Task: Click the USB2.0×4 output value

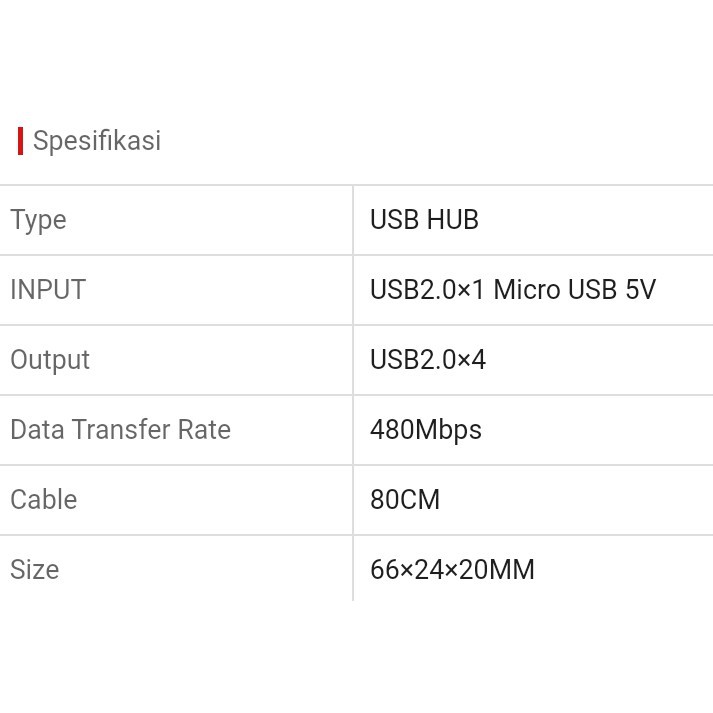Action: coord(428,360)
